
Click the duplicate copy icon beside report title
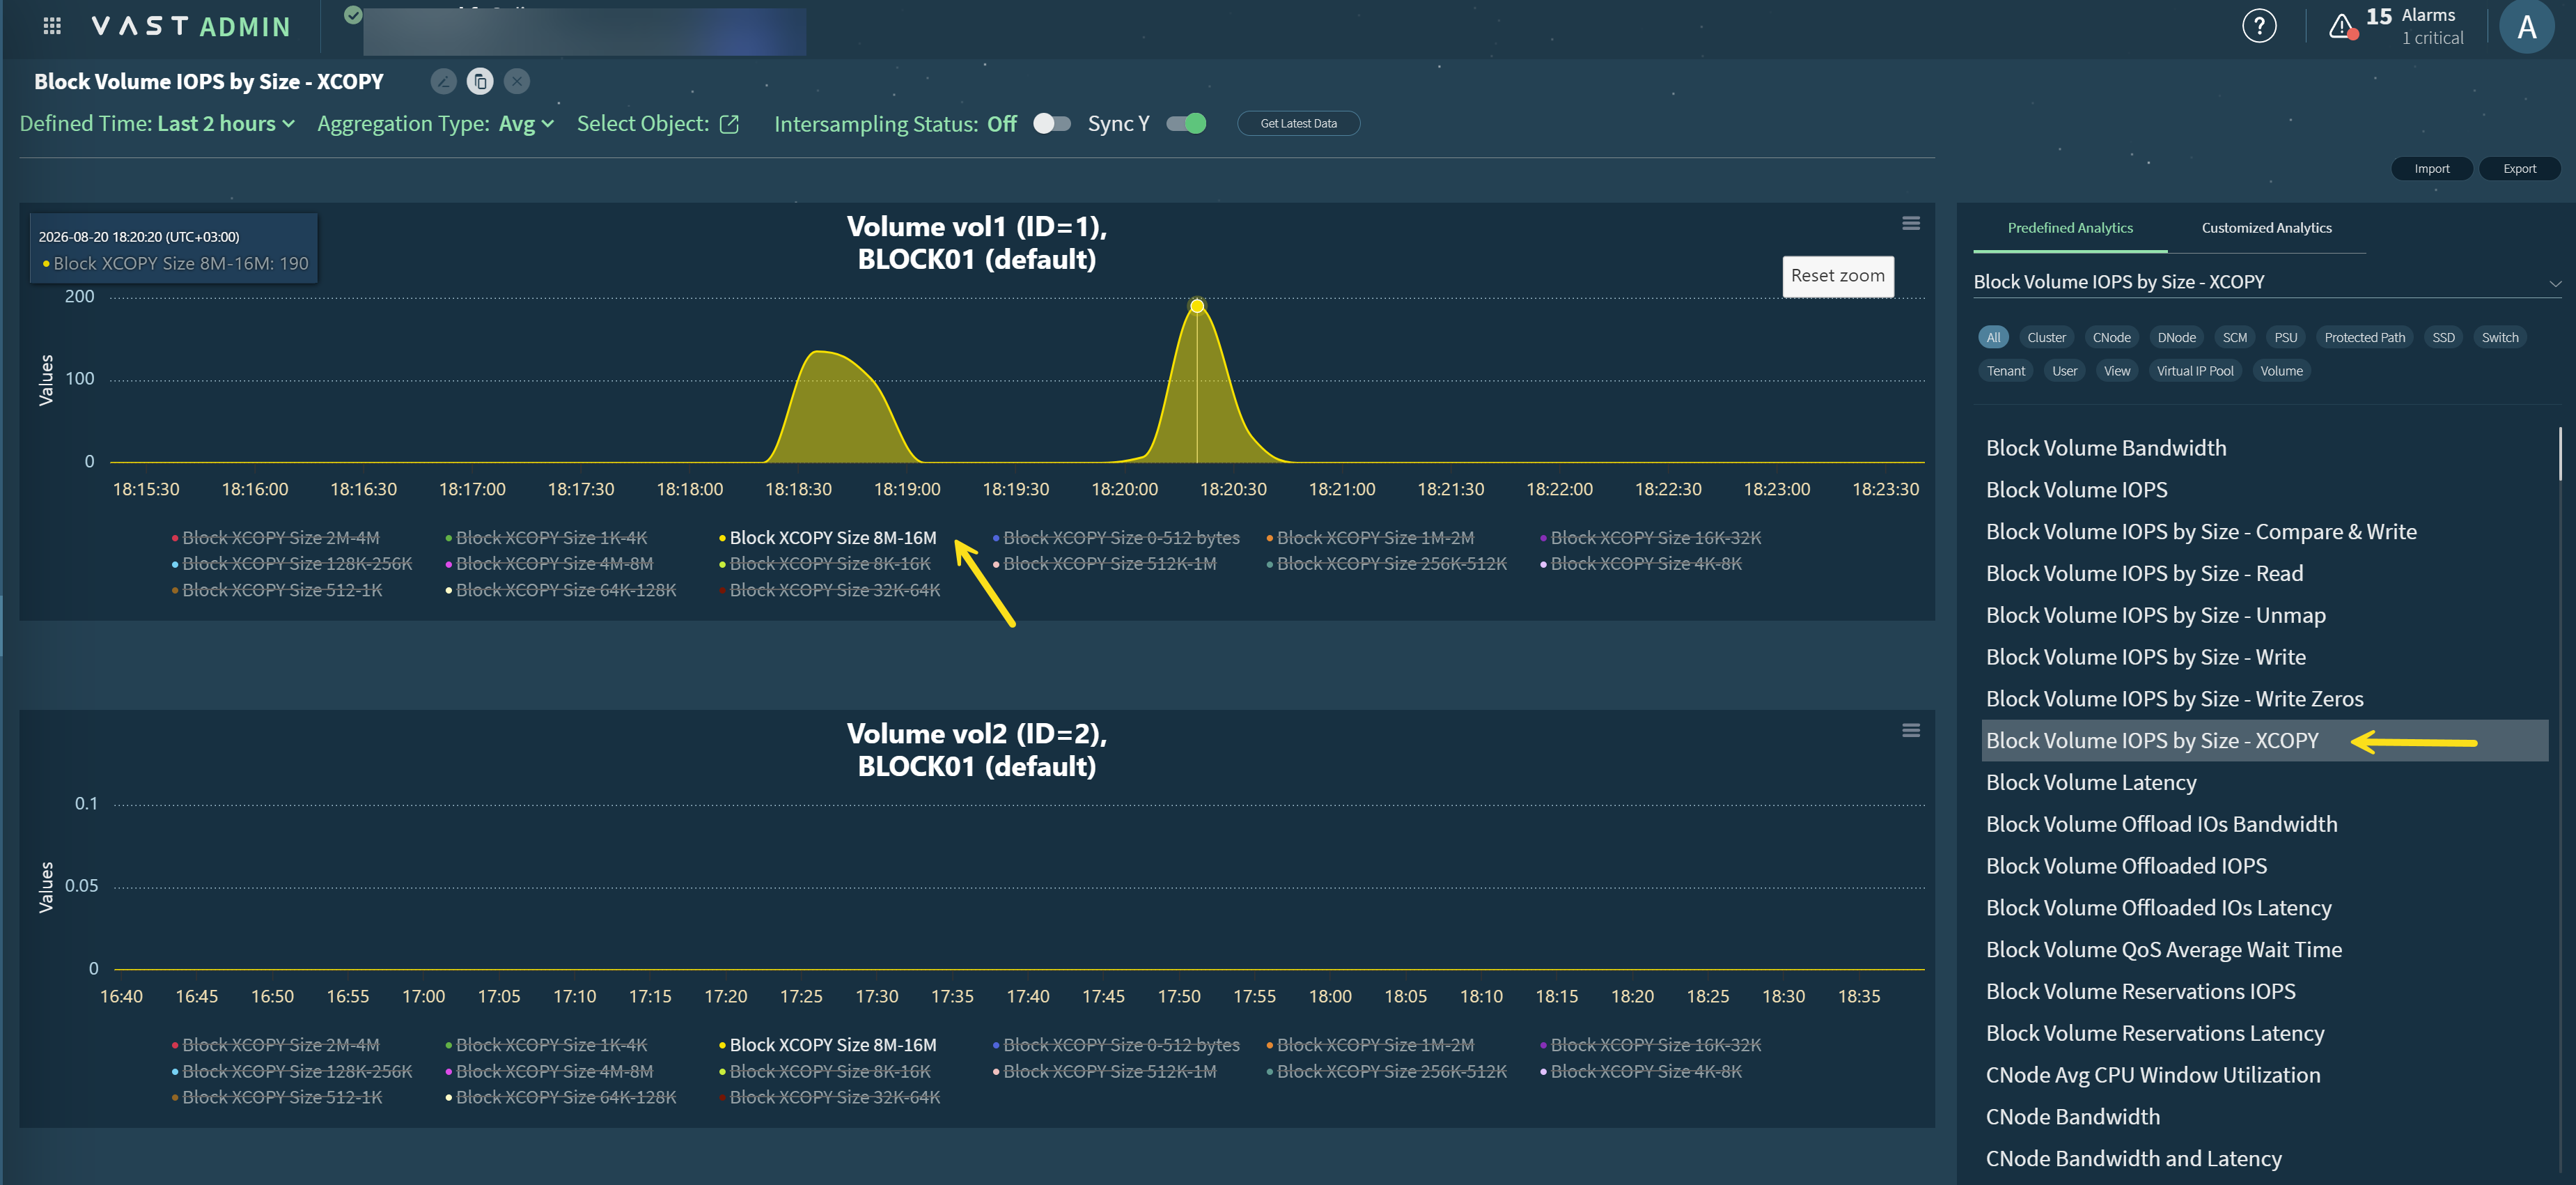480,81
